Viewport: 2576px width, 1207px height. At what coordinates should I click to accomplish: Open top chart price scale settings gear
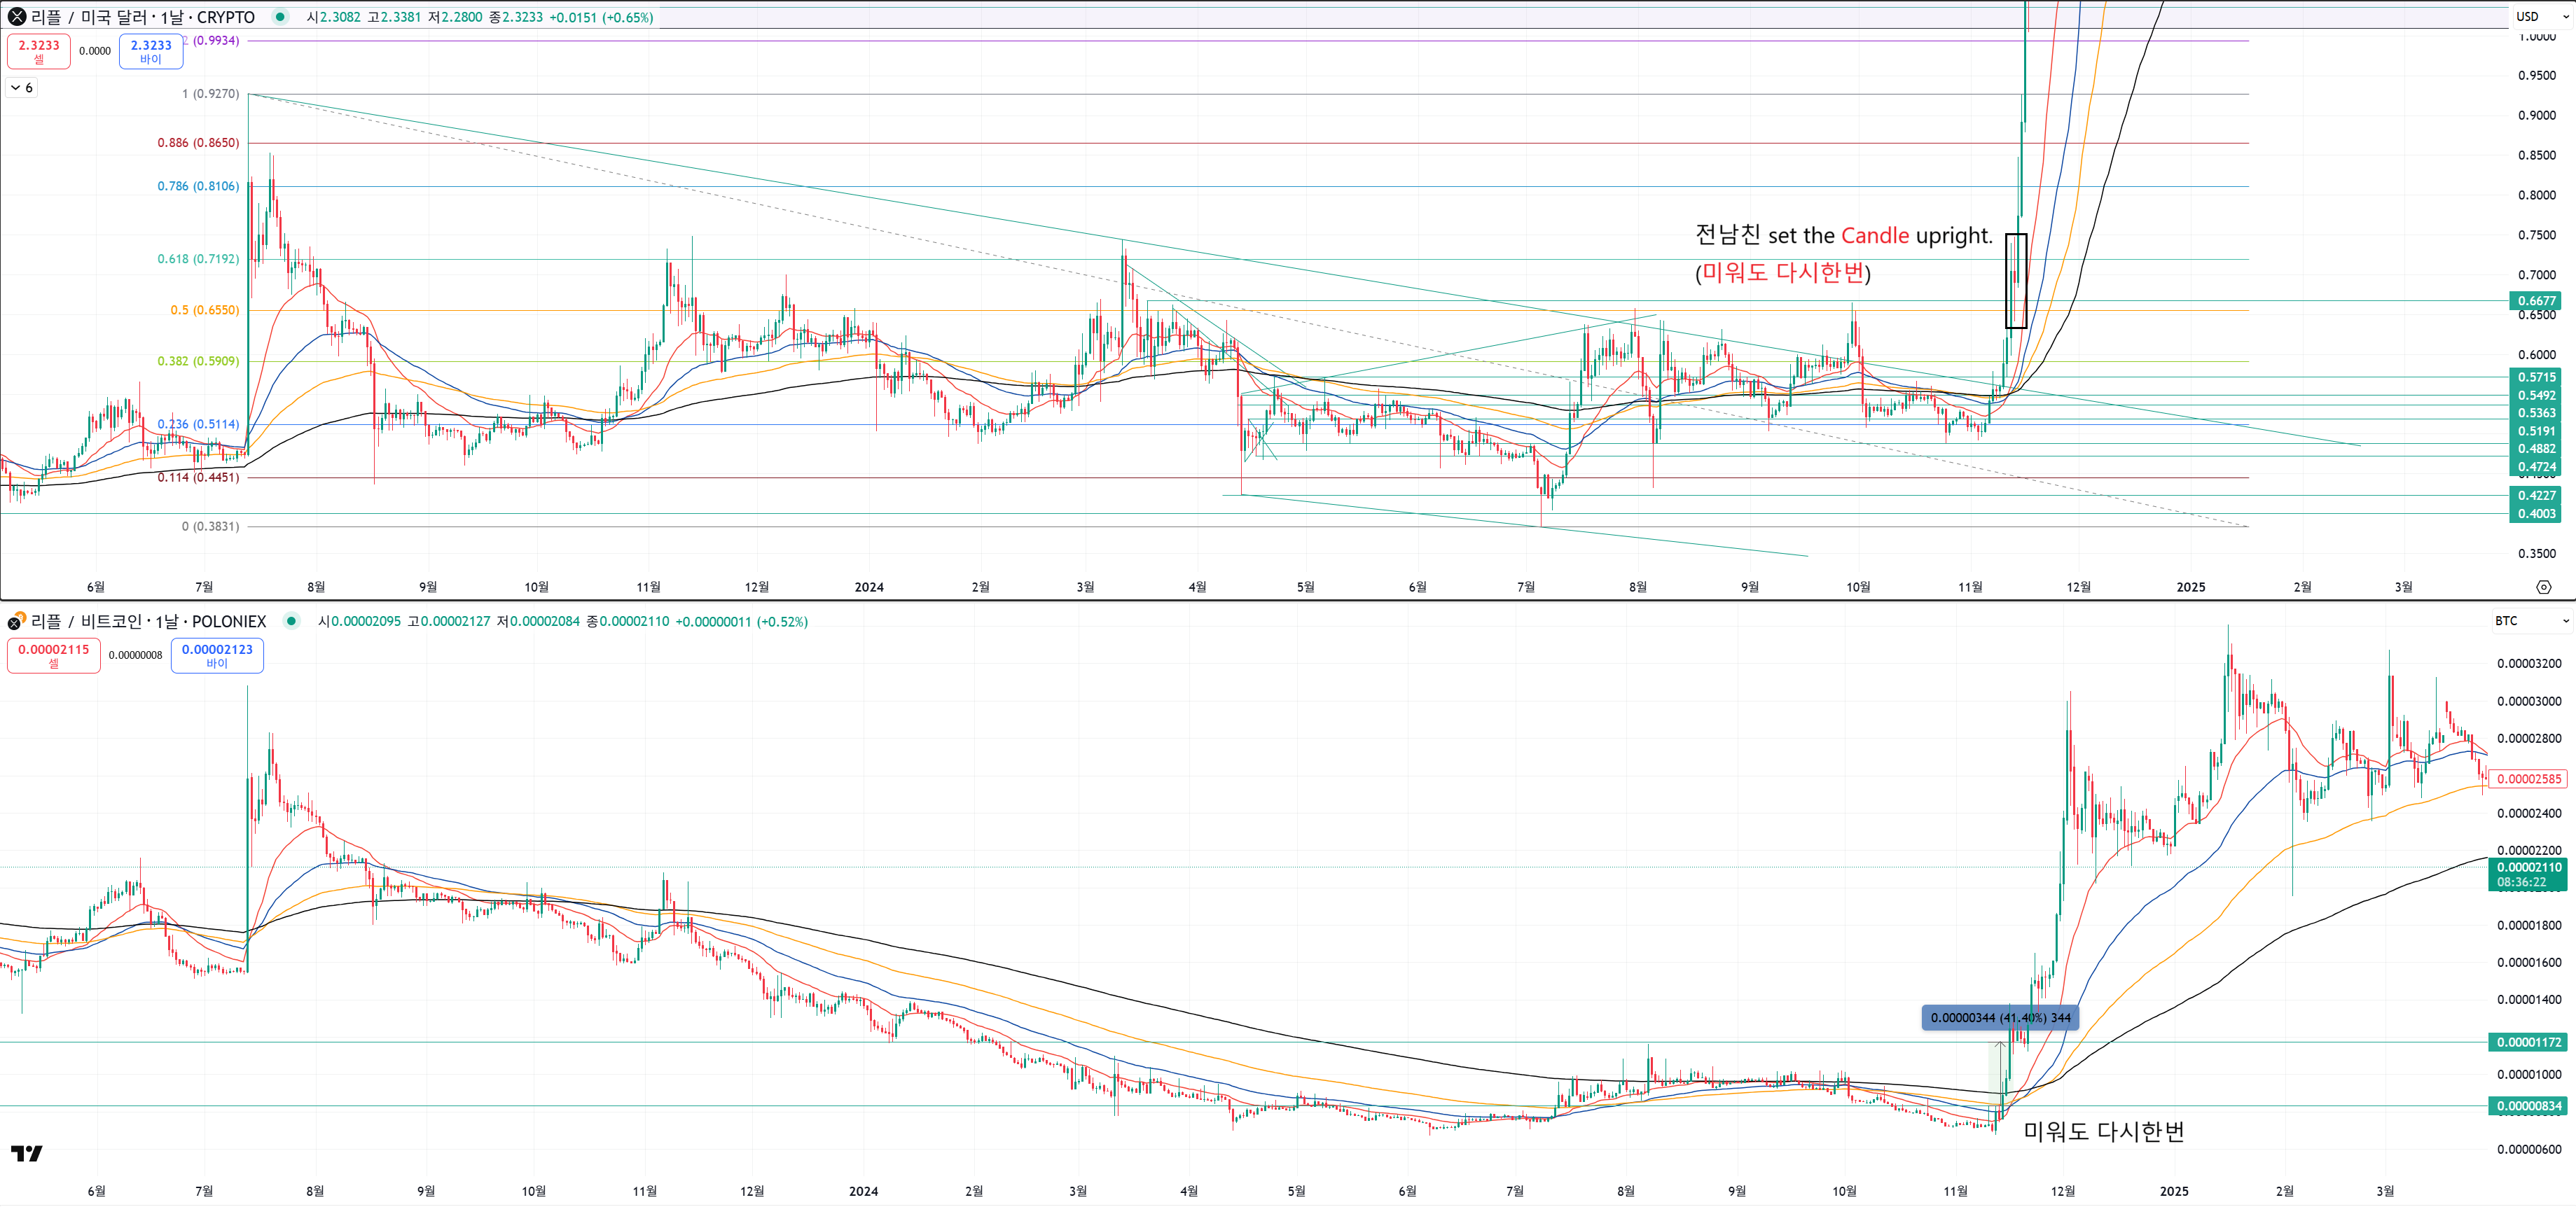pos(2543,587)
